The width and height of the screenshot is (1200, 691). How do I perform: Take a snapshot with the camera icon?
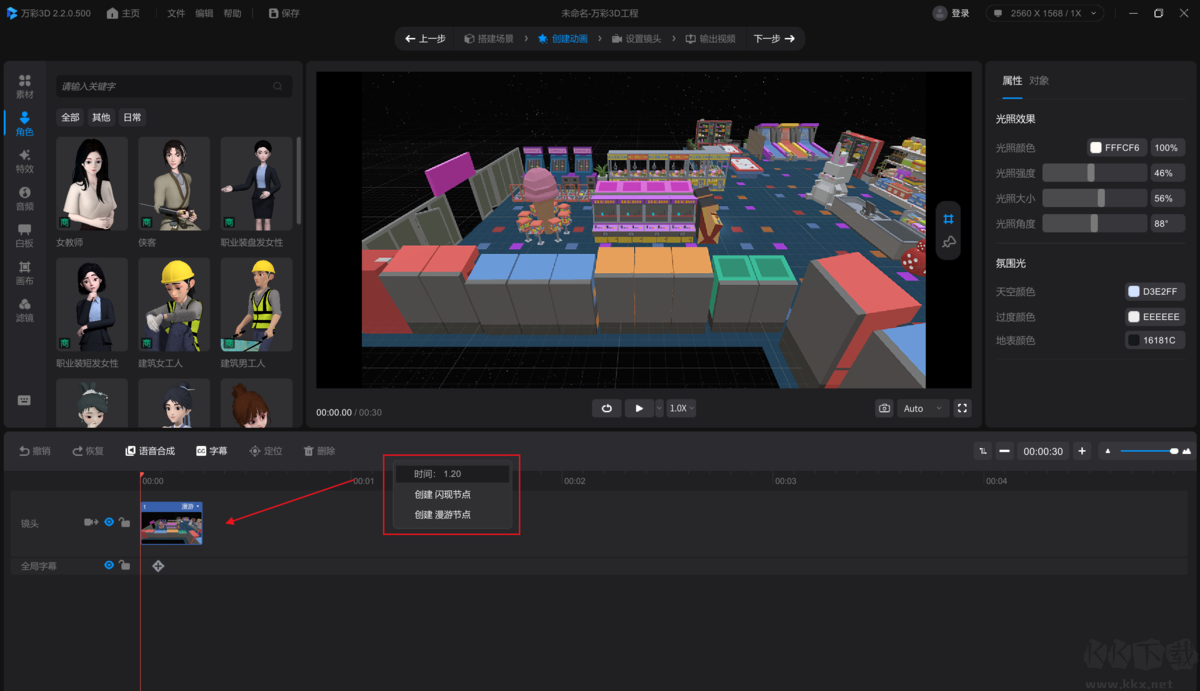click(884, 408)
